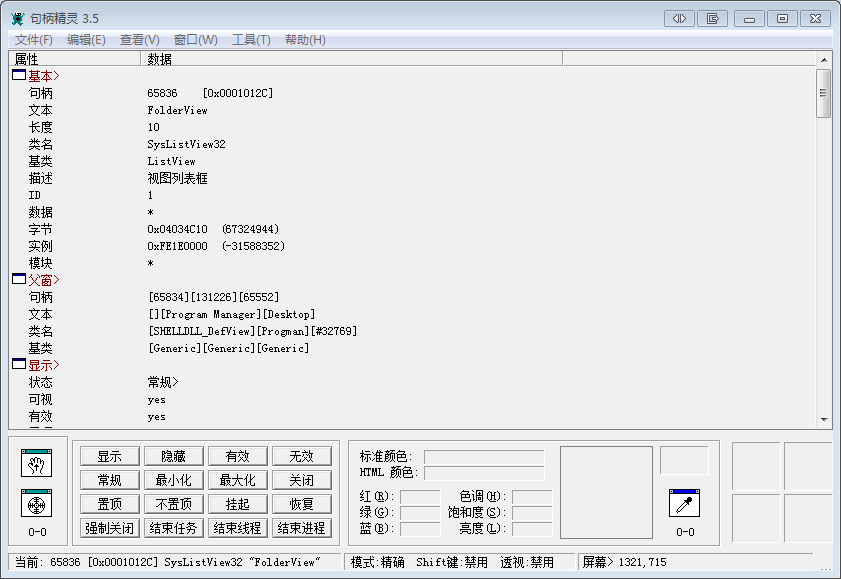Select the 视图列表框 description value
This screenshot has width=841, height=579.
[178, 179]
